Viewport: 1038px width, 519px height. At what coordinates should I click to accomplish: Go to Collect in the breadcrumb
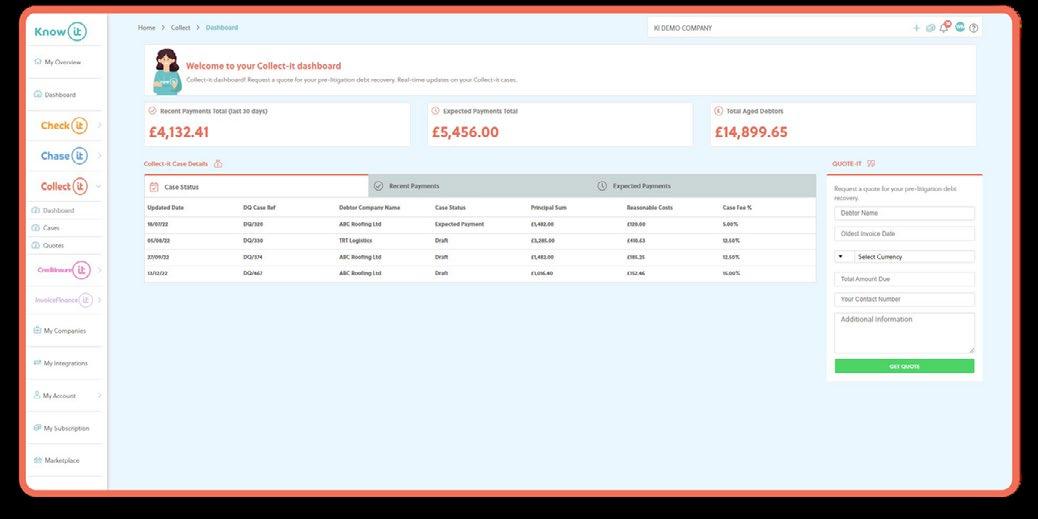click(180, 28)
